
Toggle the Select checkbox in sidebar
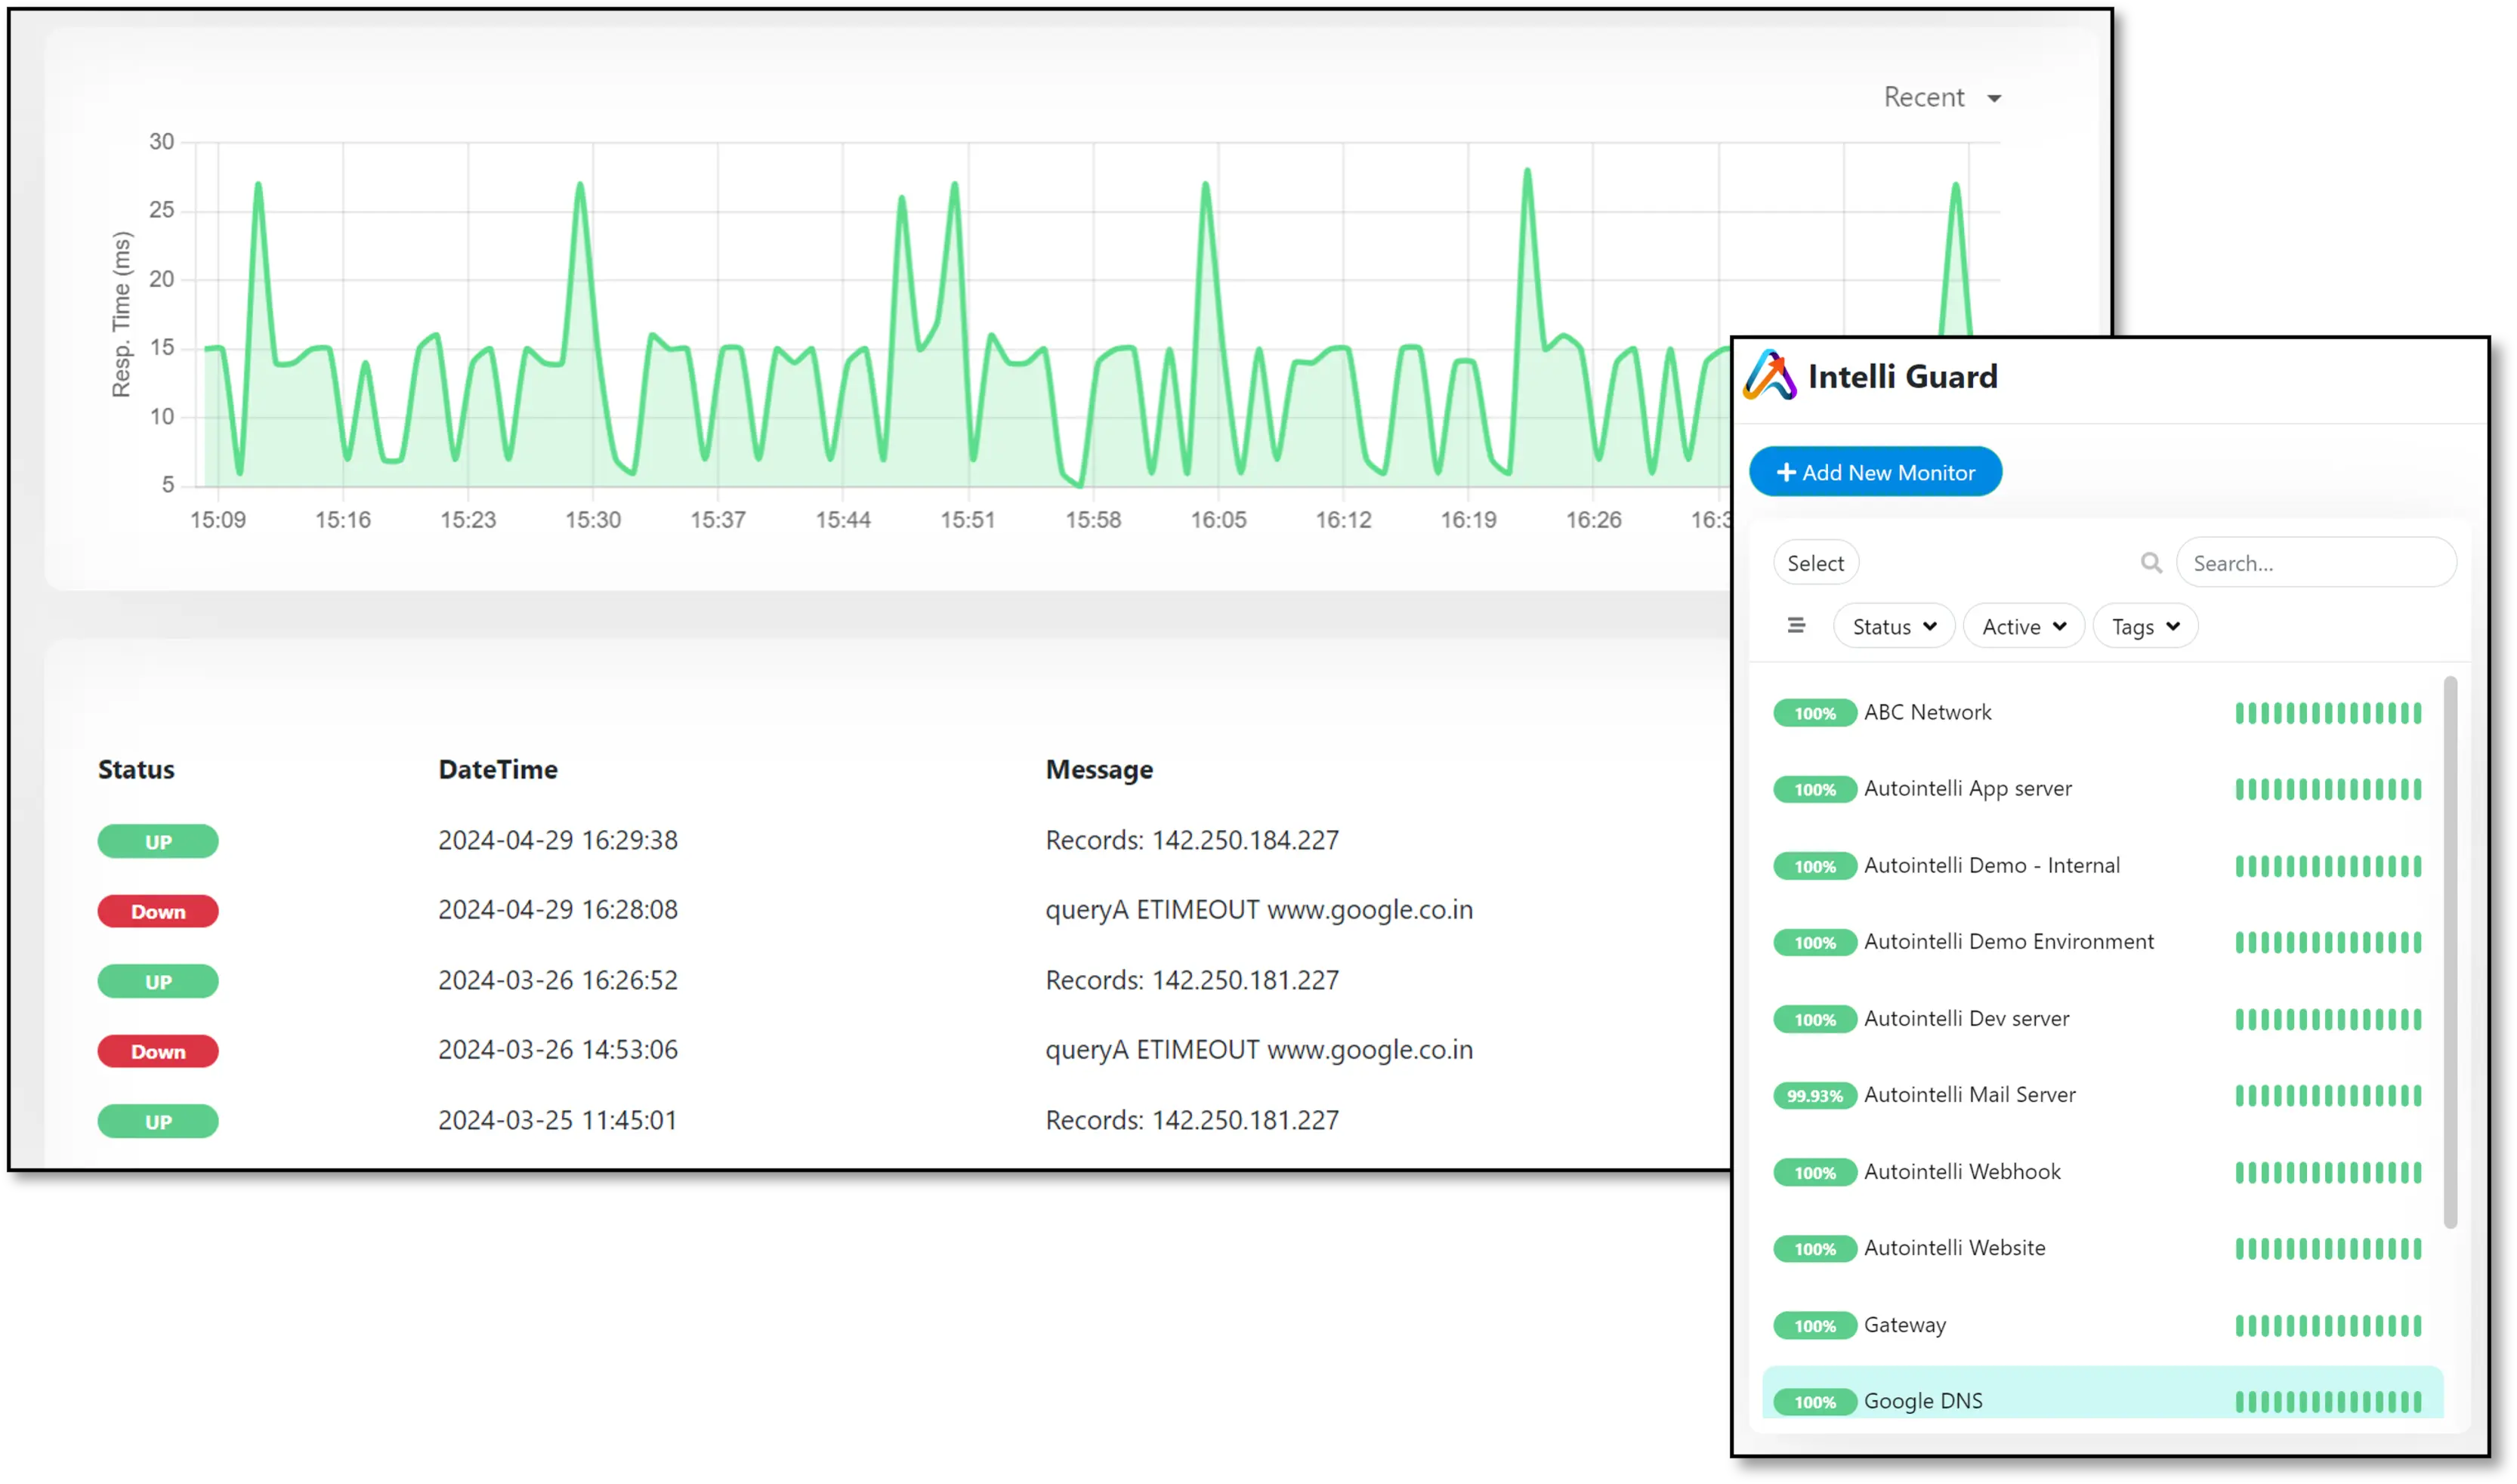pyautogui.click(x=1816, y=563)
